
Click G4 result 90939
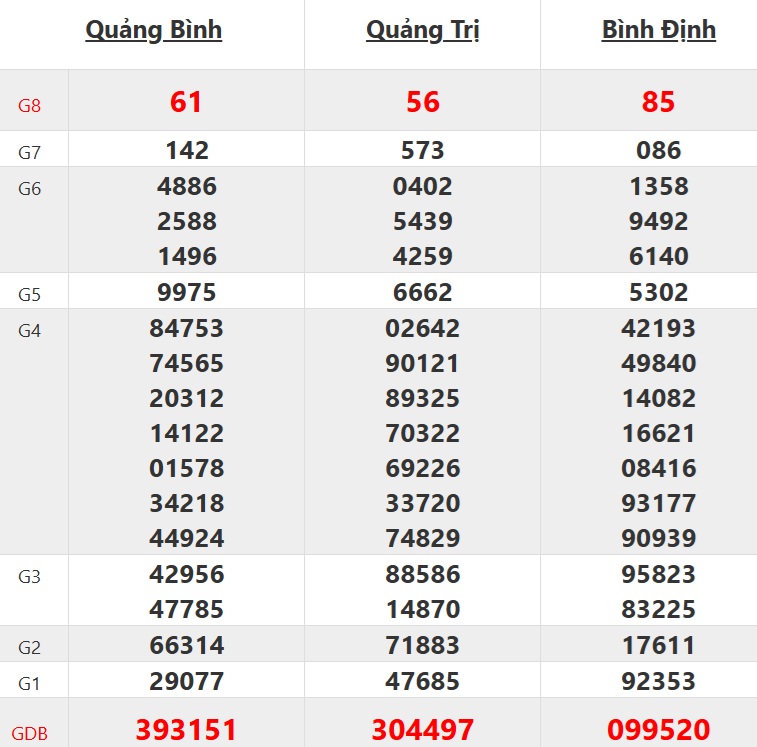(658, 538)
